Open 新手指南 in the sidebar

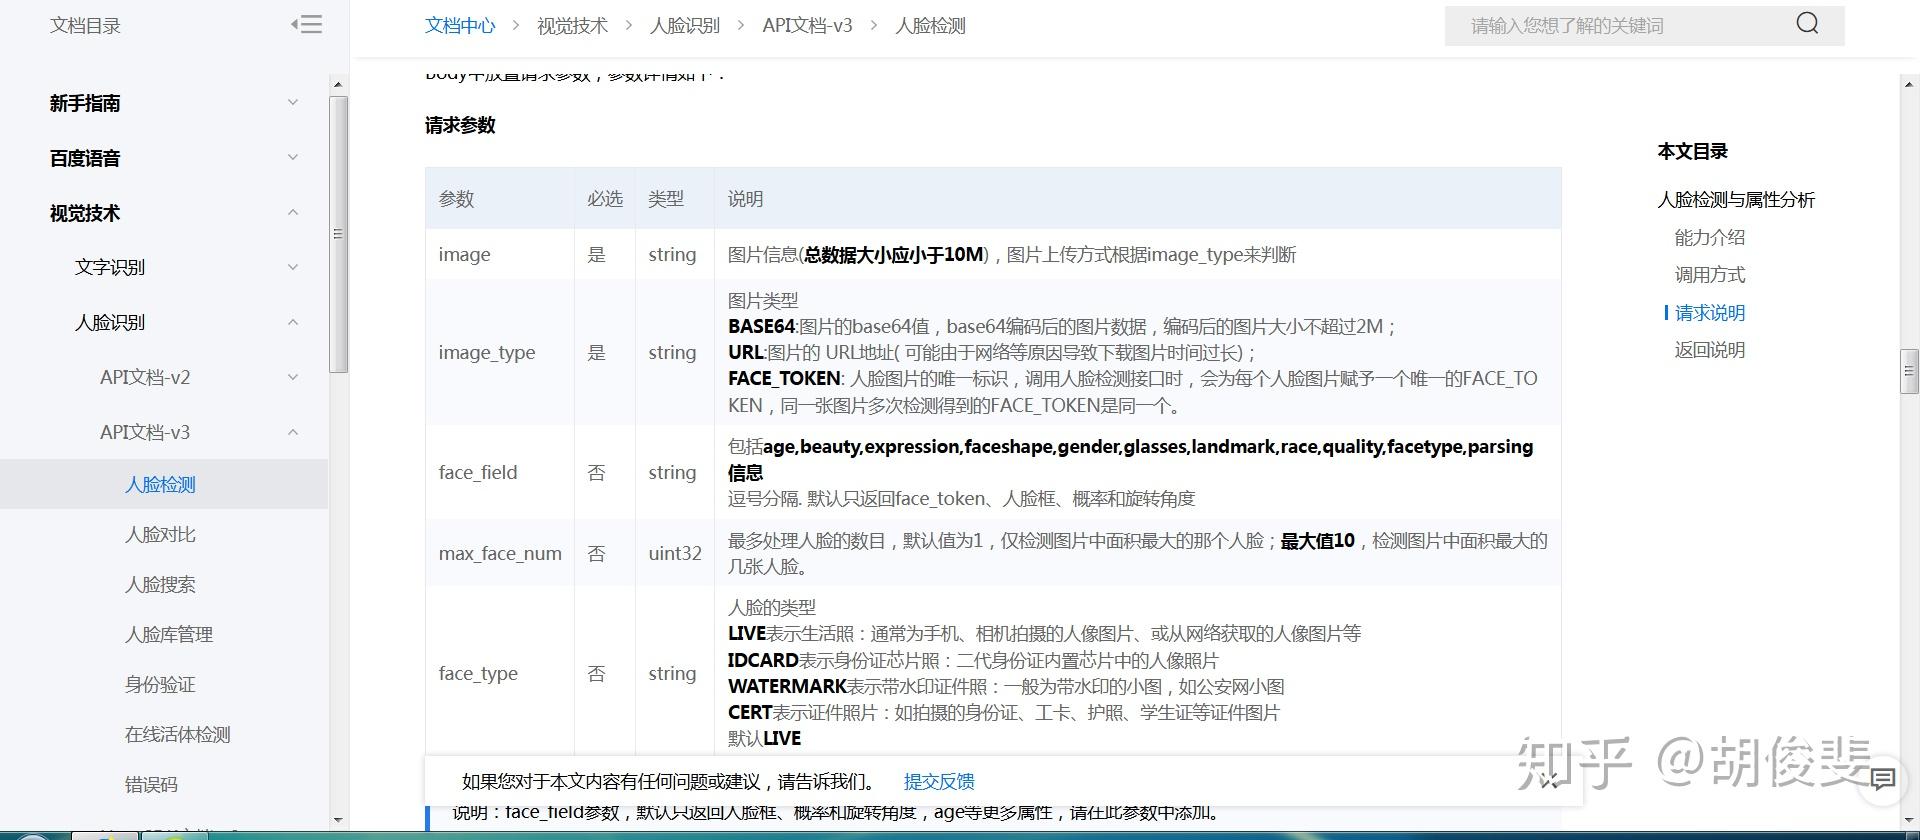pos(85,103)
